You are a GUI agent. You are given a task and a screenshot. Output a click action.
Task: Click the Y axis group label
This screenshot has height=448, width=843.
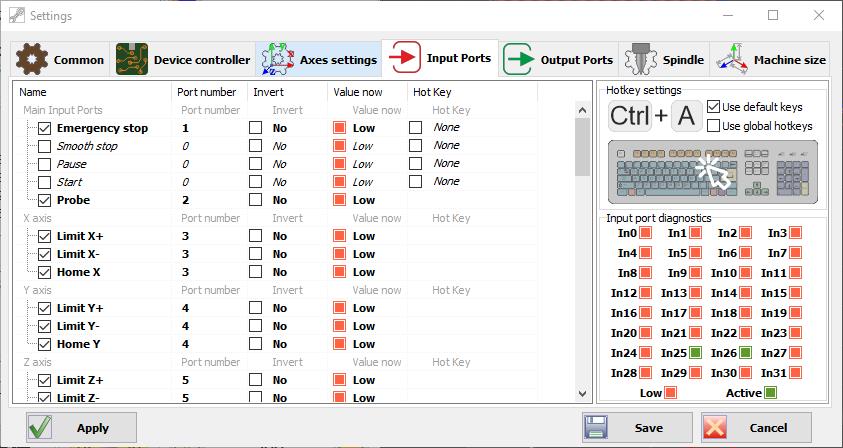pyautogui.click(x=37, y=290)
